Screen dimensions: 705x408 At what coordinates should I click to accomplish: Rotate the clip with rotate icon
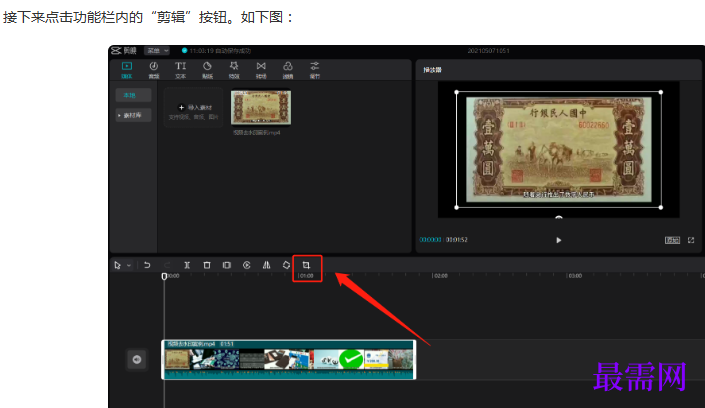pyautogui.click(x=286, y=265)
